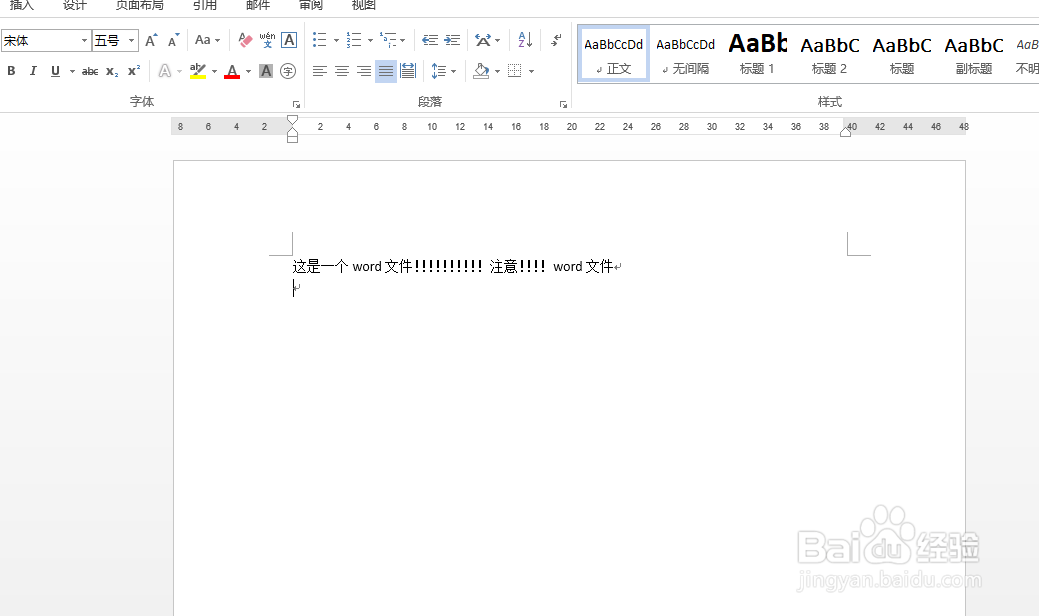Open the 插入 ribbon tab

[x=22, y=5]
